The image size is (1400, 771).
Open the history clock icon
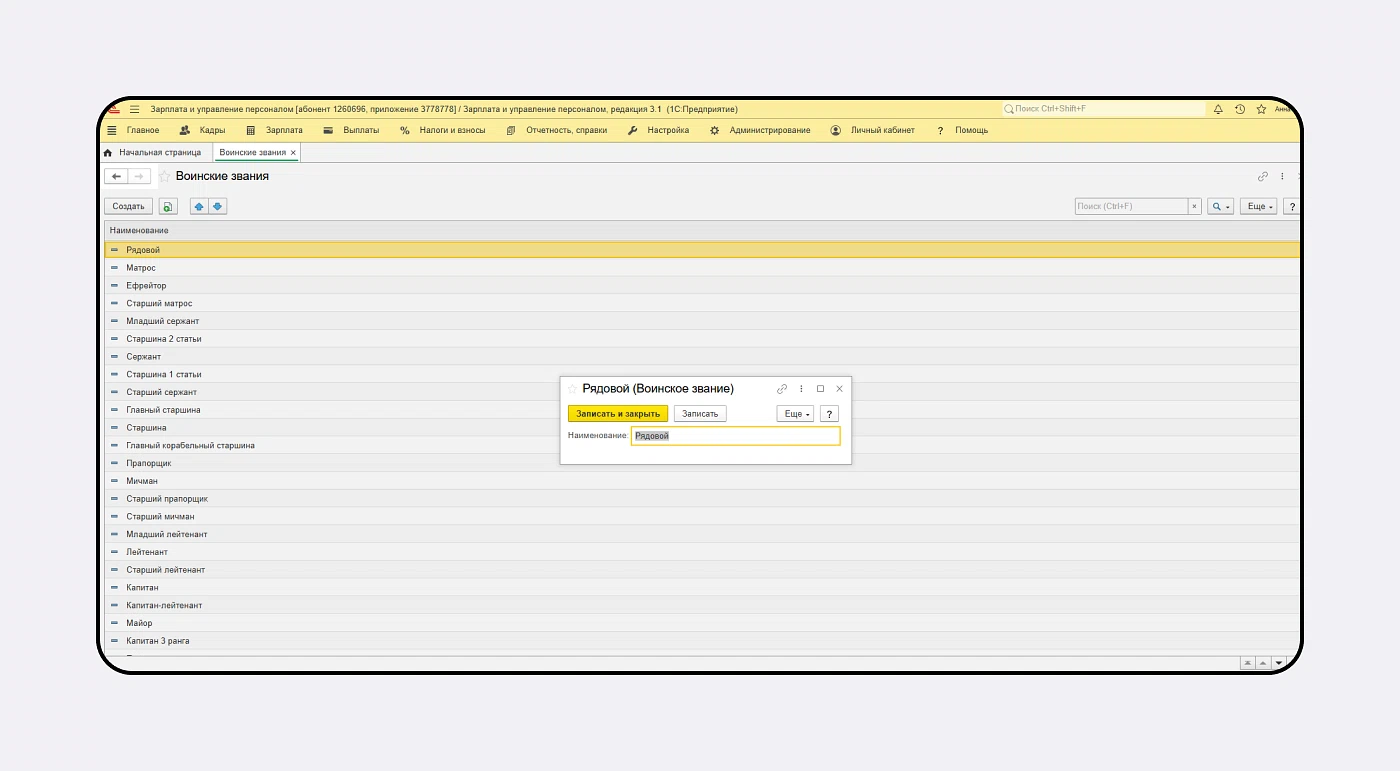[1240, 109]
